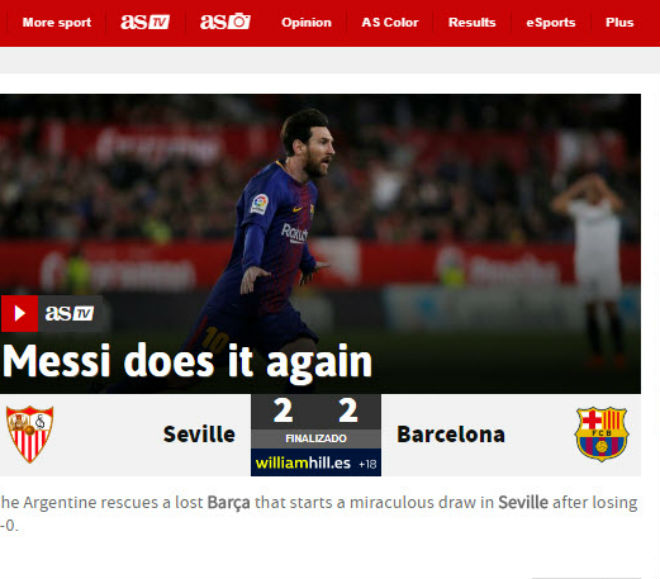
Task: Click the AS TV badge on video
Action: (x=70, y=313)
